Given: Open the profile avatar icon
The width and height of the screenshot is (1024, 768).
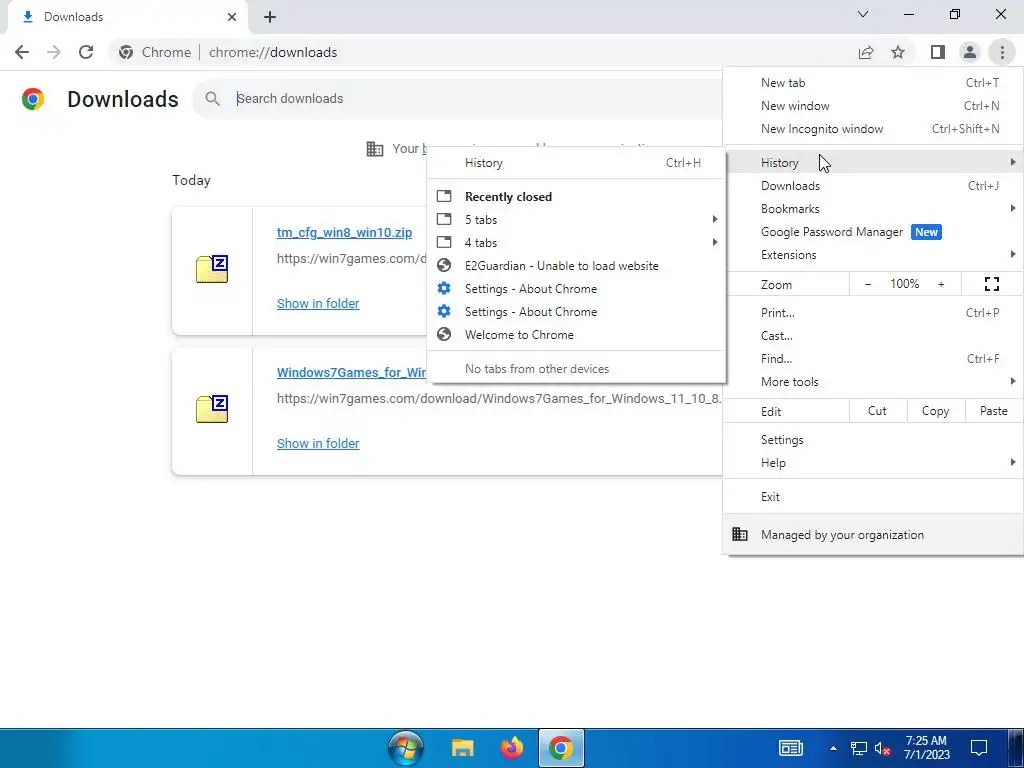Looking at the screenshot, I should pos(970,52).
